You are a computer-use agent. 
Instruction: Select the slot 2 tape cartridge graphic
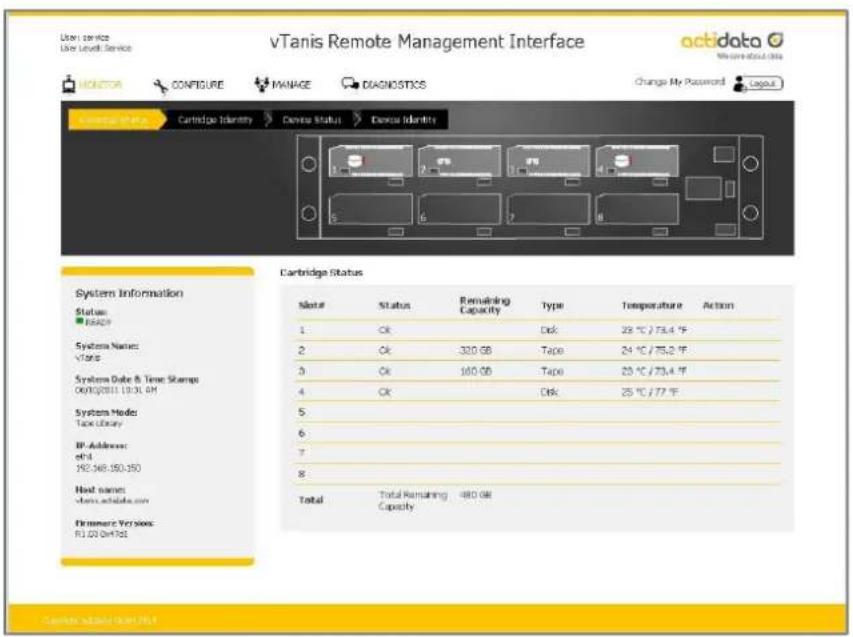pyautogui.click(x=460, y=160)
